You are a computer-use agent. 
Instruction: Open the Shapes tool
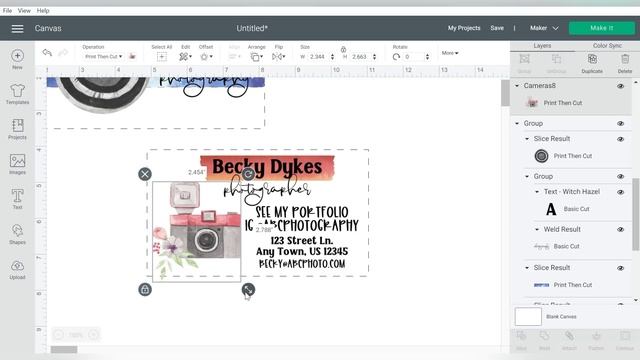point(17,234)
